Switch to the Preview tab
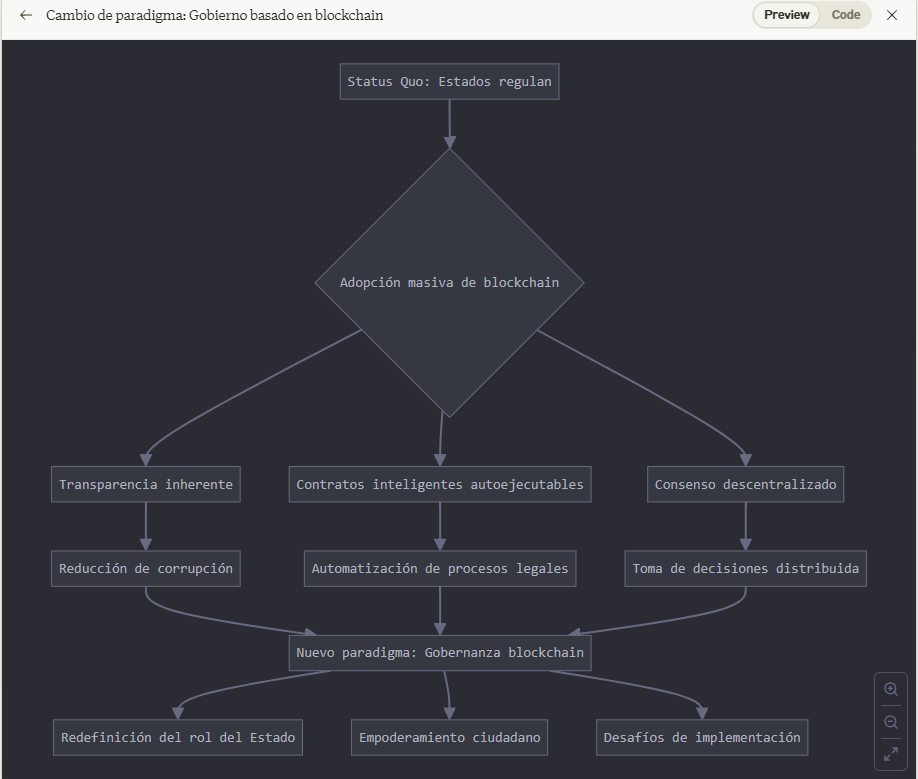The height and width of the screenshot is (779, 918). (x=786, y=15)
